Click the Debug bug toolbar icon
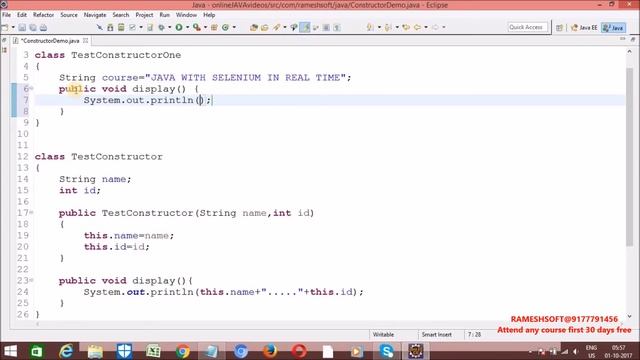The width and height of the screenshot is (640, 360). tap(162, 27)
